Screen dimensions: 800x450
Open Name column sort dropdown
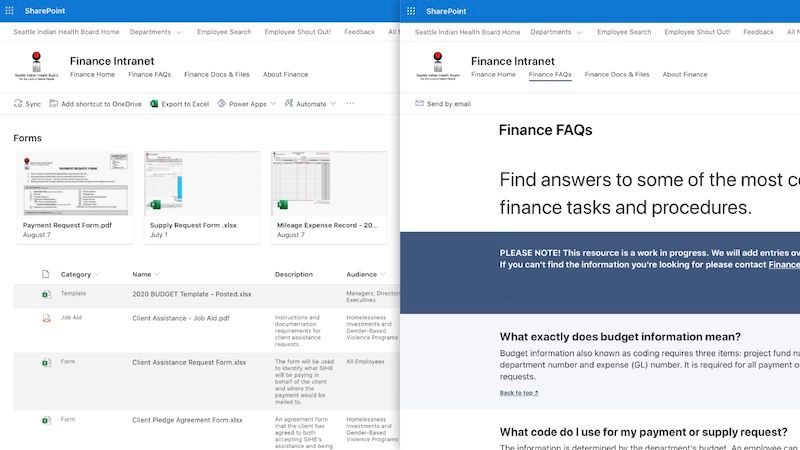pyautogui.click(x=157, y=274)
